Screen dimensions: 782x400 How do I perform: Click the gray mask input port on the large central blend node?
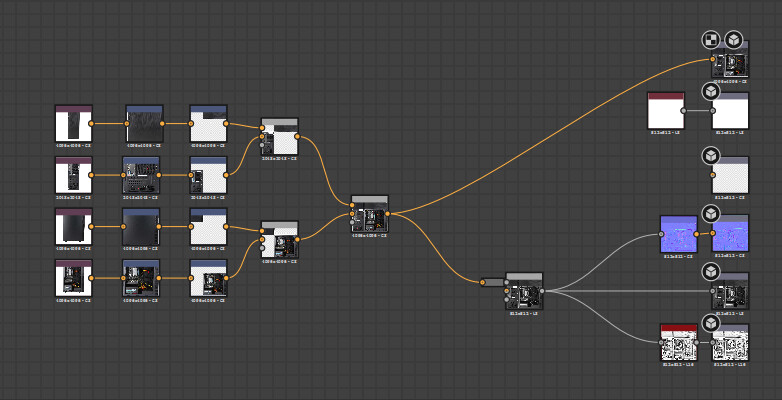pos(352,222)
